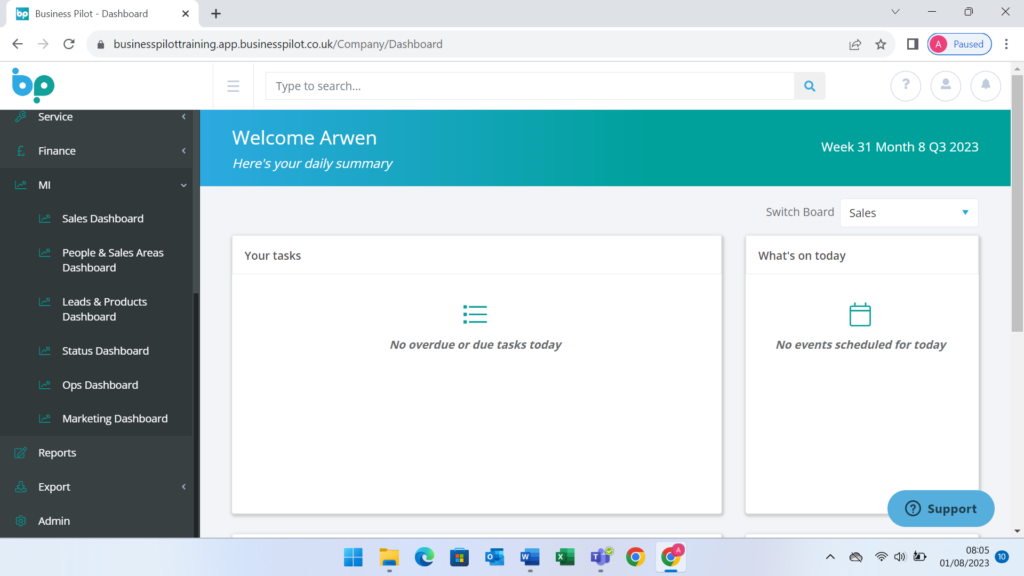This screenshot has width=1024, height=576.
Task: Select Marketing Dashboard menu item
Action: tap(114, 419)
